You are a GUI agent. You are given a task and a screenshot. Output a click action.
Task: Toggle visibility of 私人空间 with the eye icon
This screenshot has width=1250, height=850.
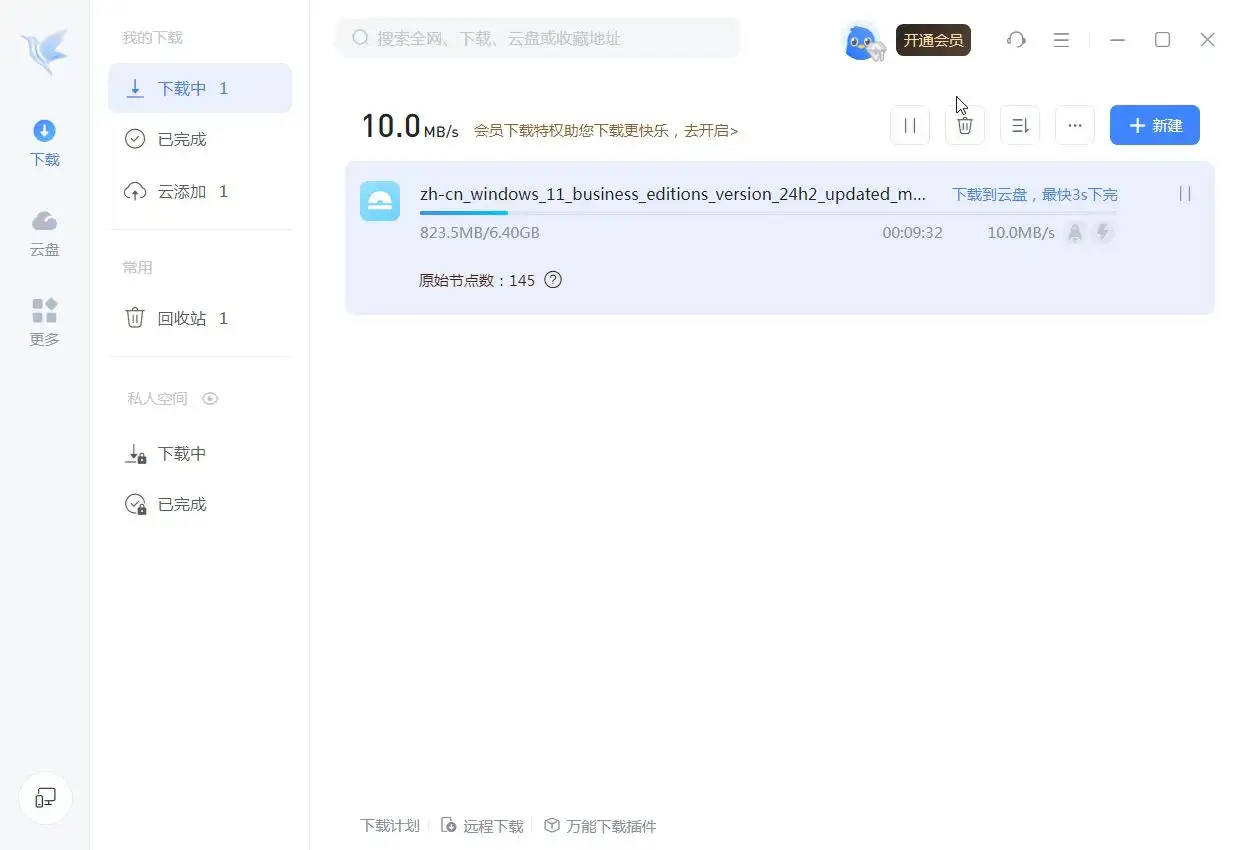point(210,398)
